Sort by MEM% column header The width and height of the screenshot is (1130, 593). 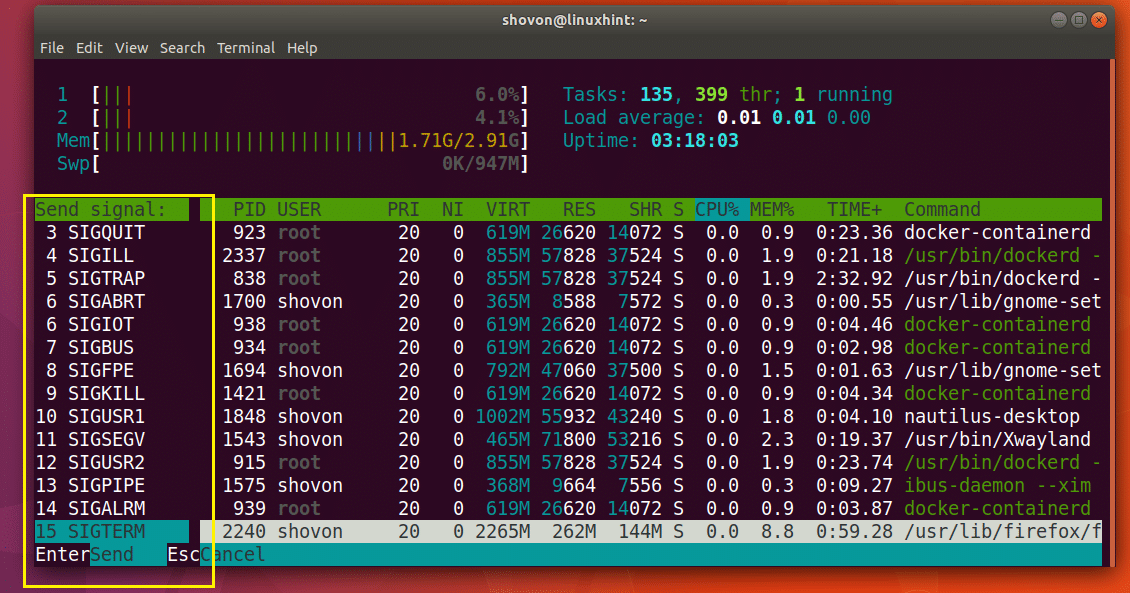[772, 210]
